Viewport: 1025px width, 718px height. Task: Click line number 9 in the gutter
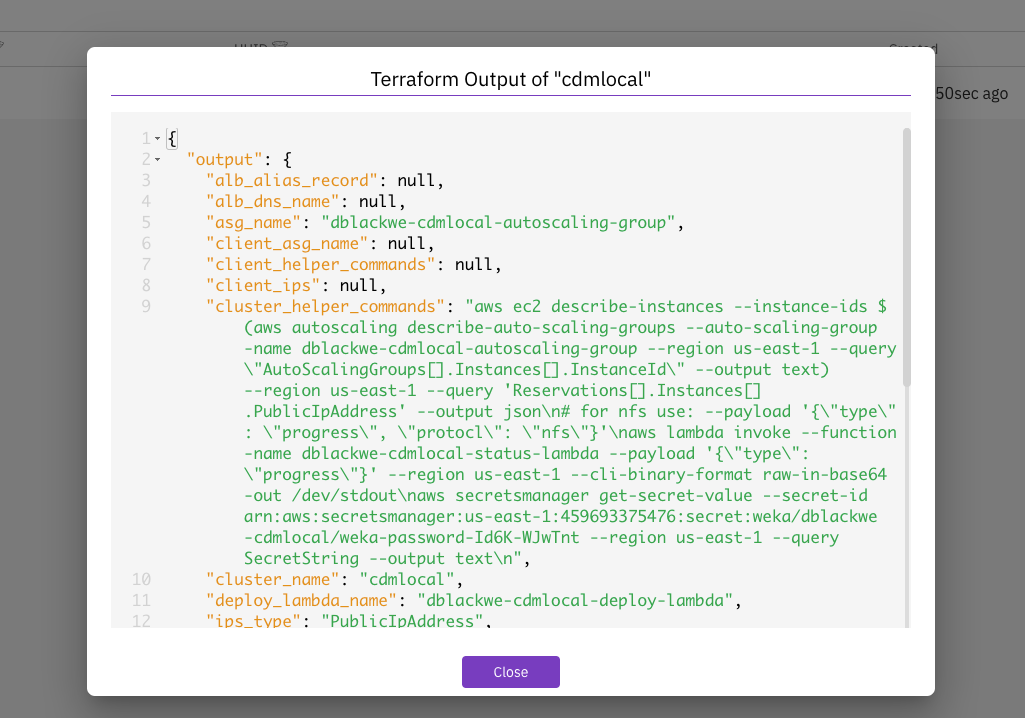pyautogui.click(x=146, y=306)
